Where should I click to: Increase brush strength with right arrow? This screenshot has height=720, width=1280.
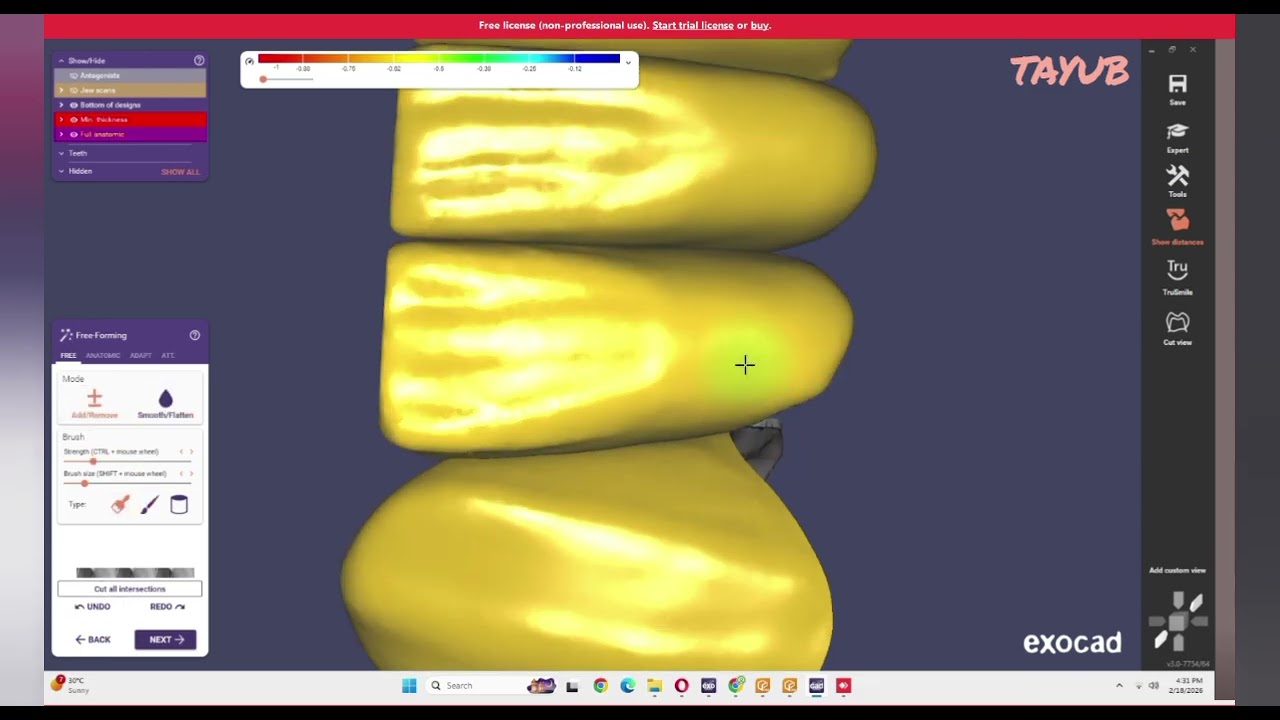coord(191,452)
